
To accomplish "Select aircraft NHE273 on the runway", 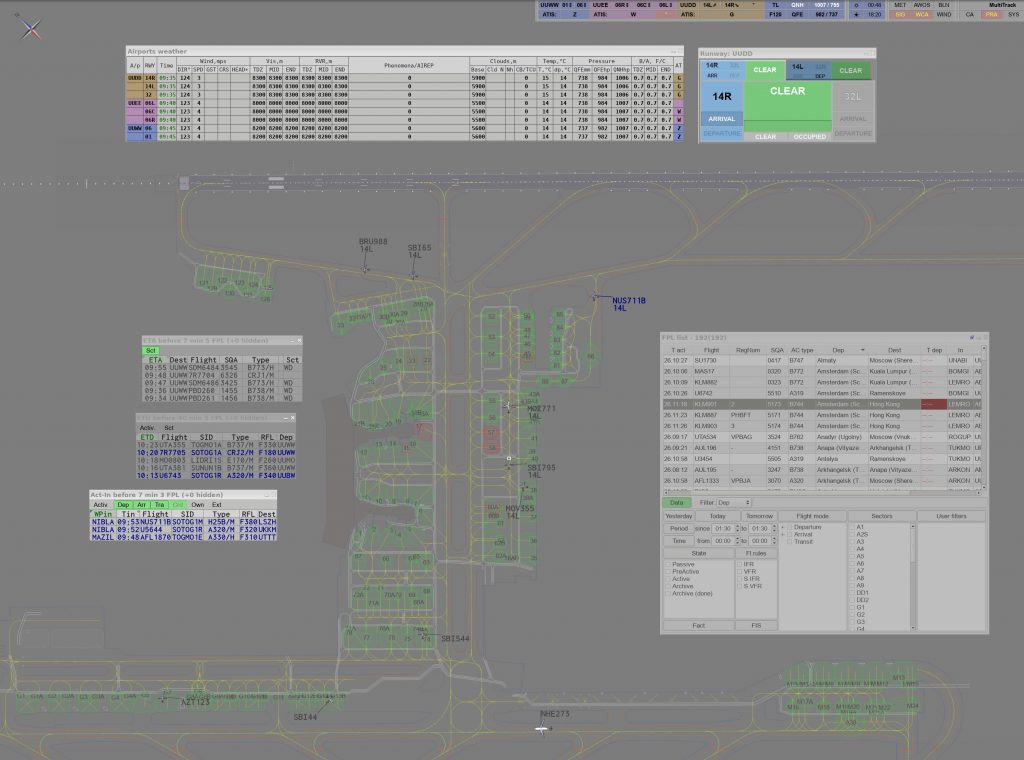I will tap(541, 729).
